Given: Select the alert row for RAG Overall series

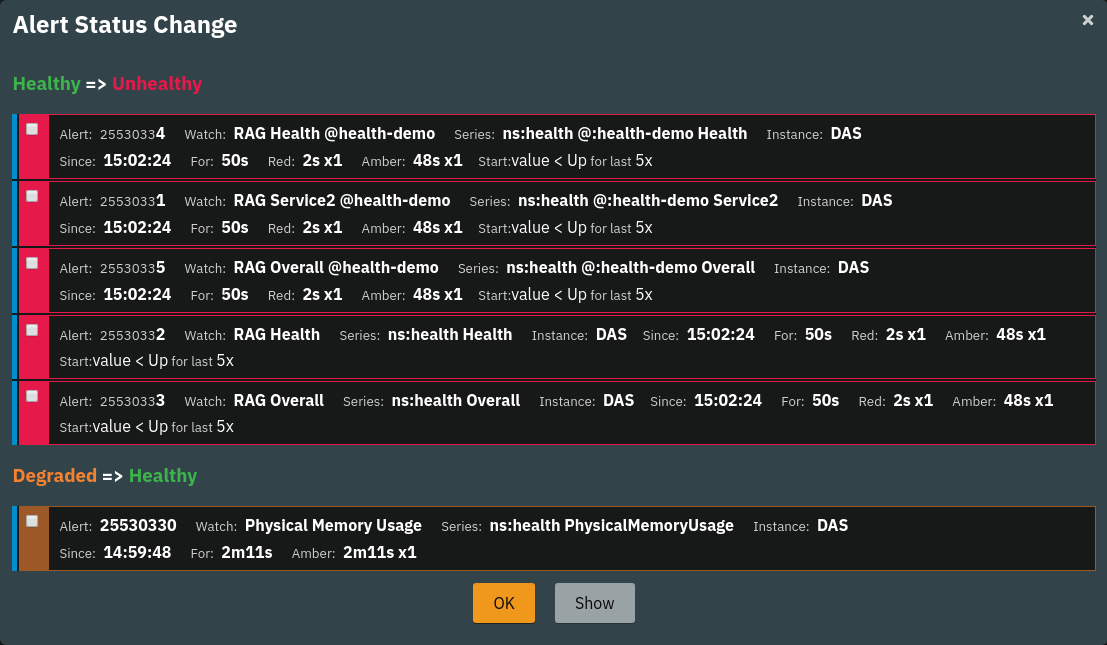Looking at the screenshot, I should [x=550, y=412].
